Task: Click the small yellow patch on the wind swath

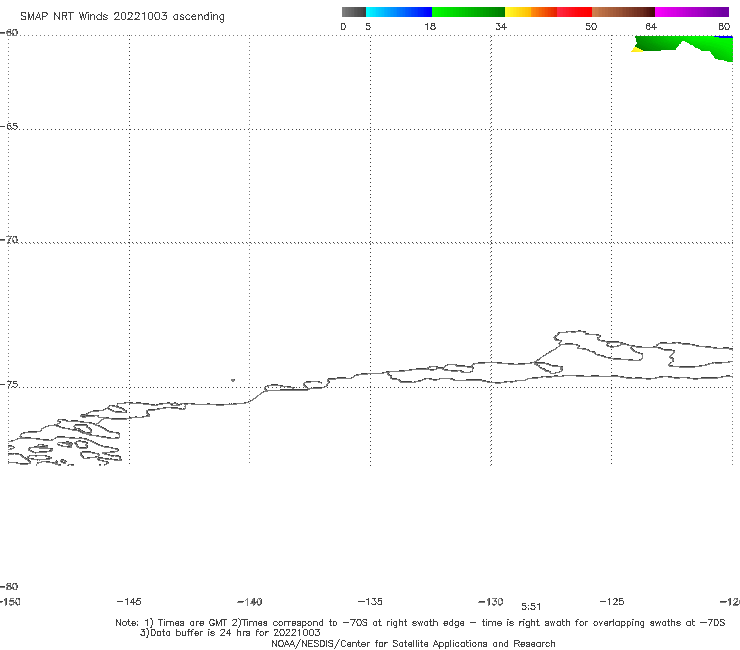Action: [x=637, y=49]
